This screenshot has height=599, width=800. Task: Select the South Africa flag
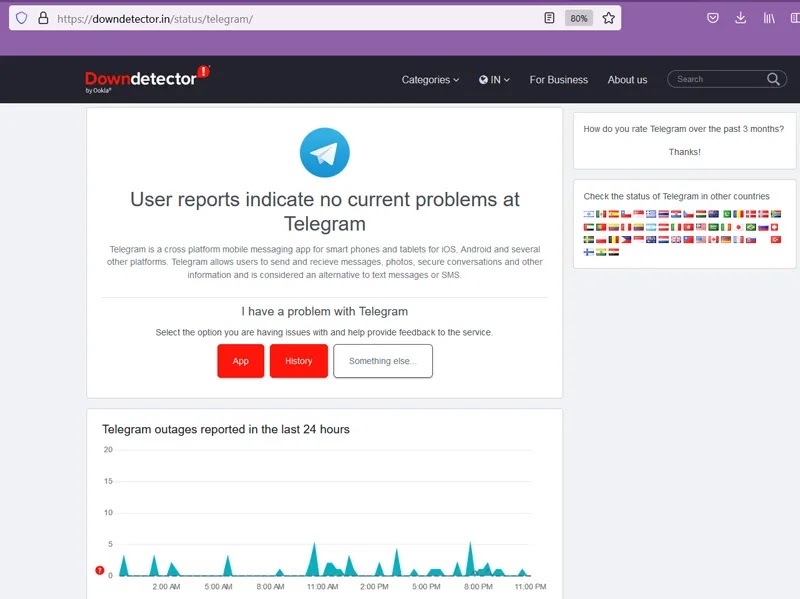click(776, 214)
